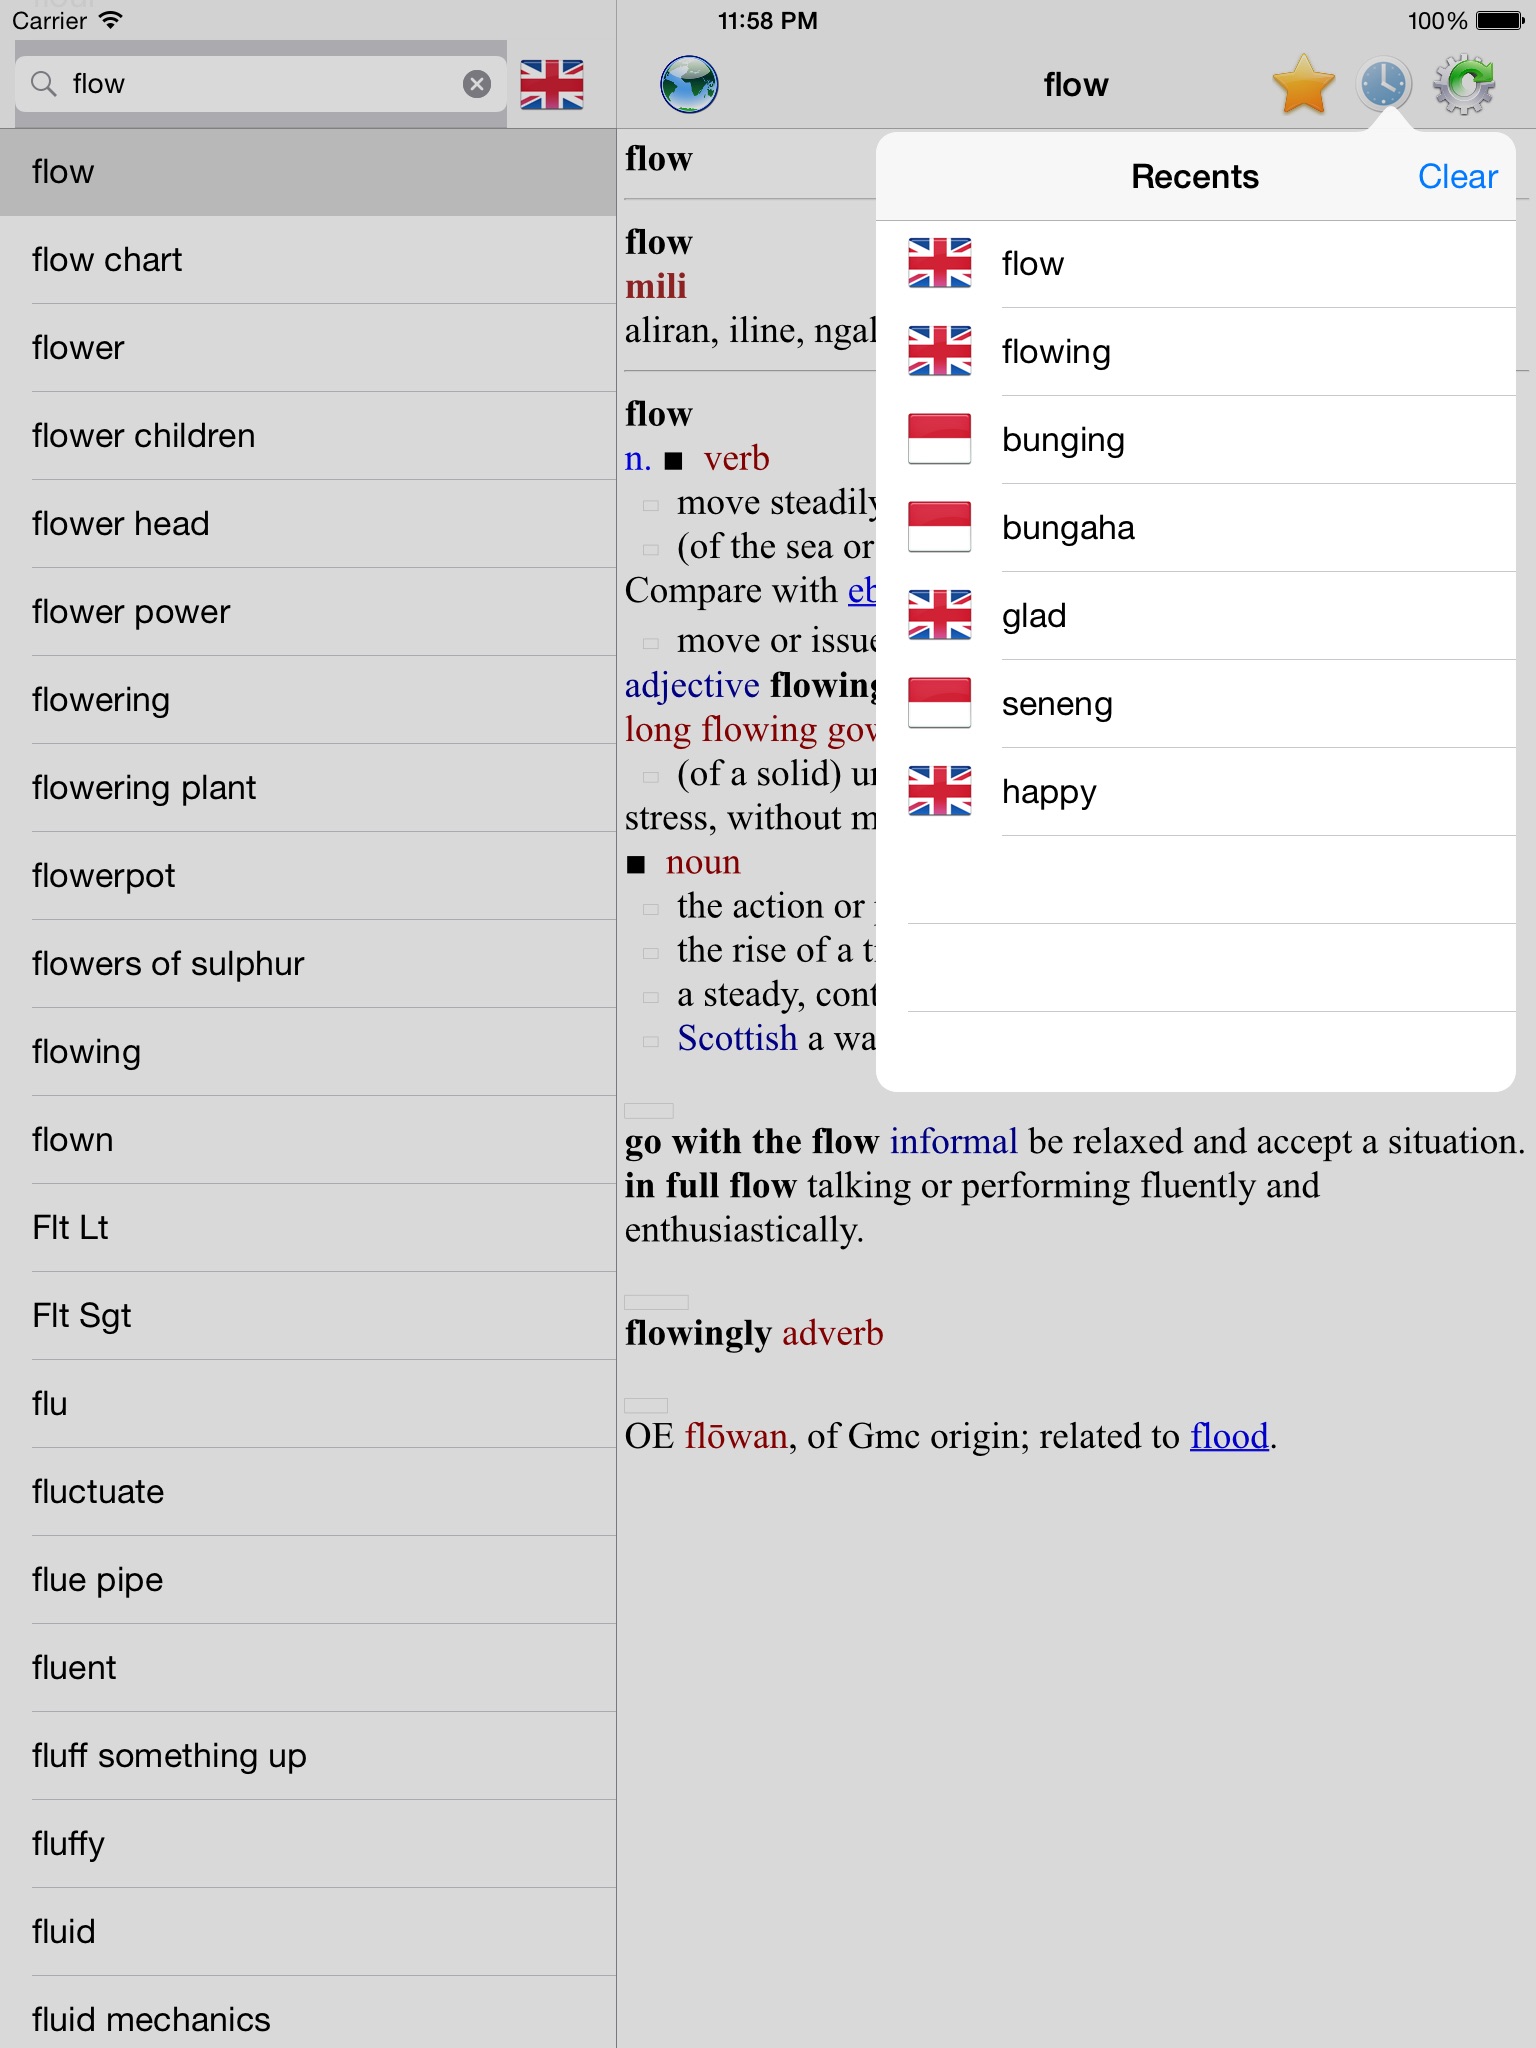Choose 'seneng' in the Recents list
The width and height of the screenshot is (1536, 2048).
[1057, 704]
